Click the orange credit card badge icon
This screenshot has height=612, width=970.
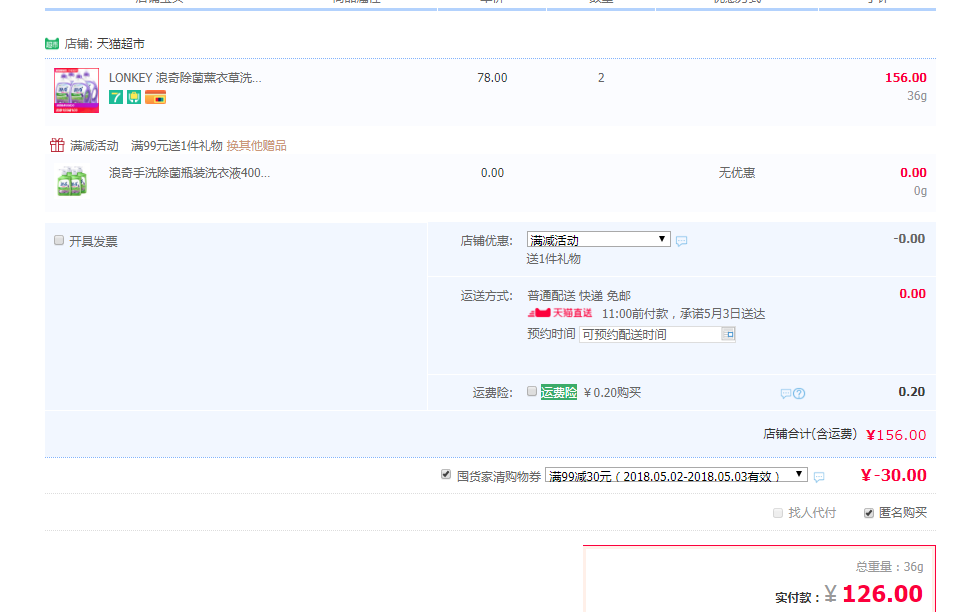click(x=156, y=97)
